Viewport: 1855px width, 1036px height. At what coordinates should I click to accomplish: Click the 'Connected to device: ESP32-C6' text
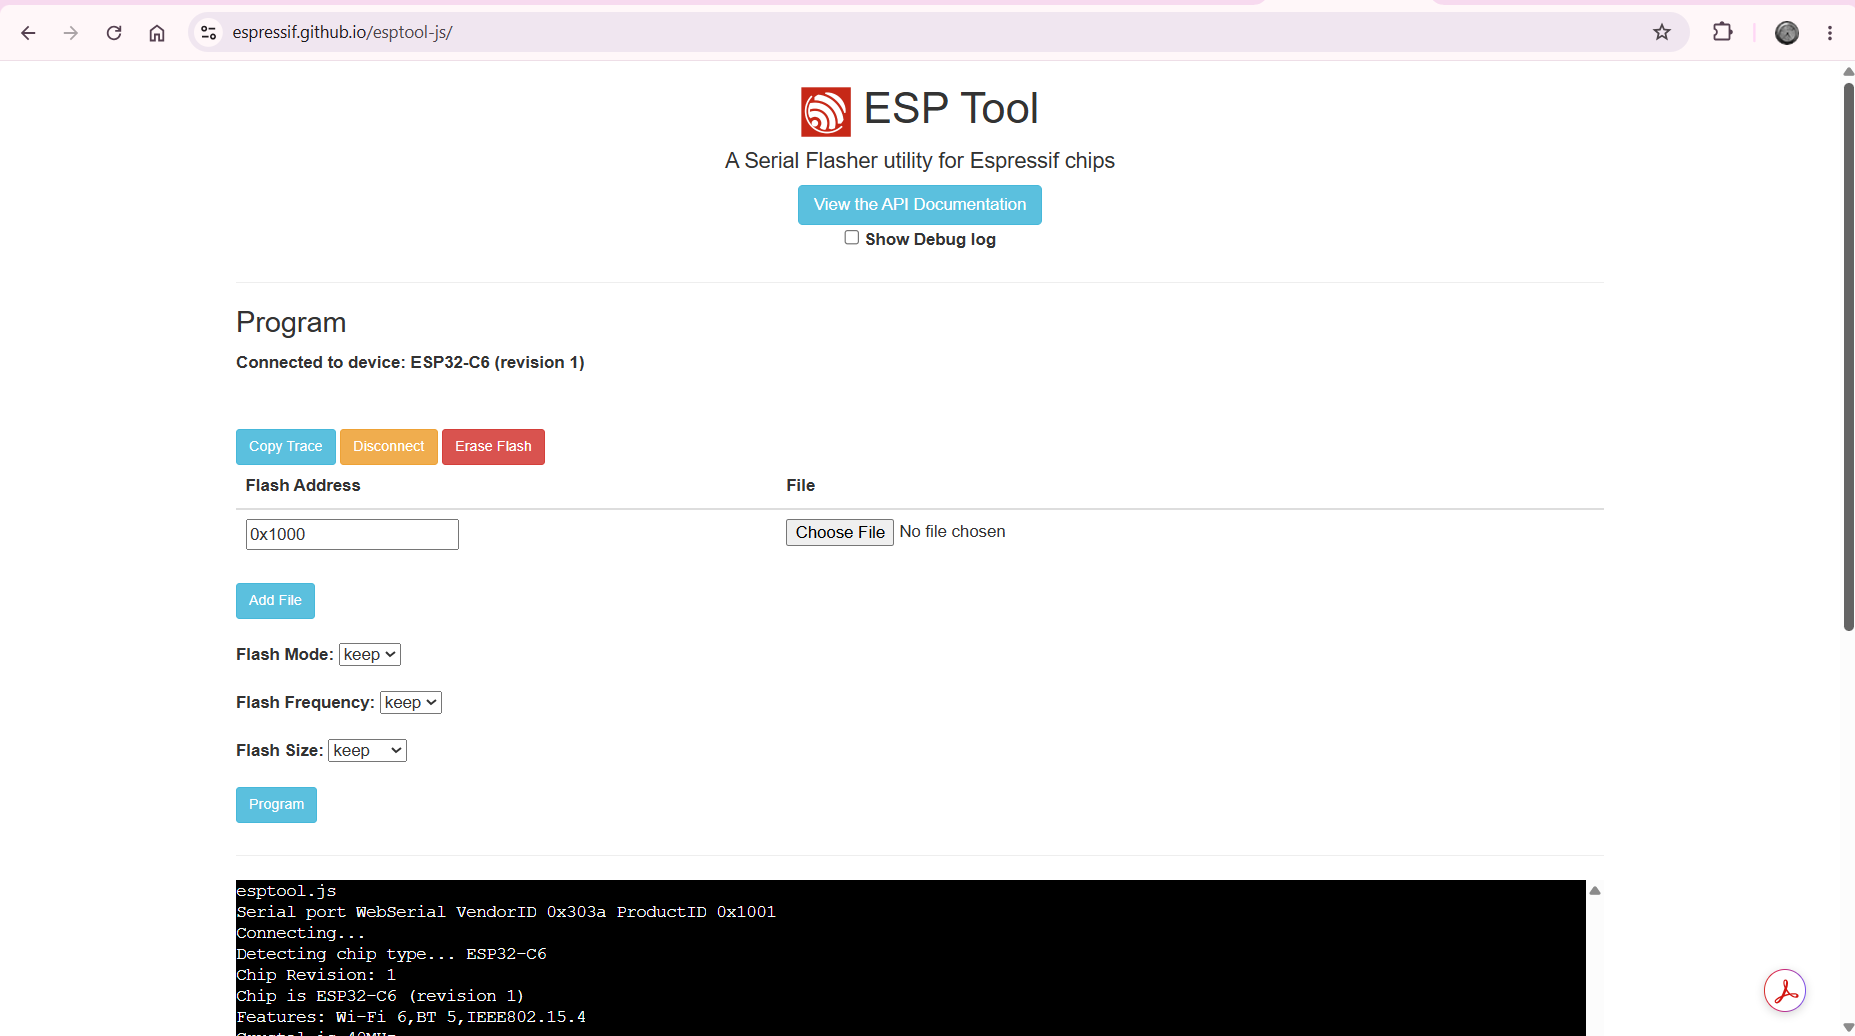point(410,362)
